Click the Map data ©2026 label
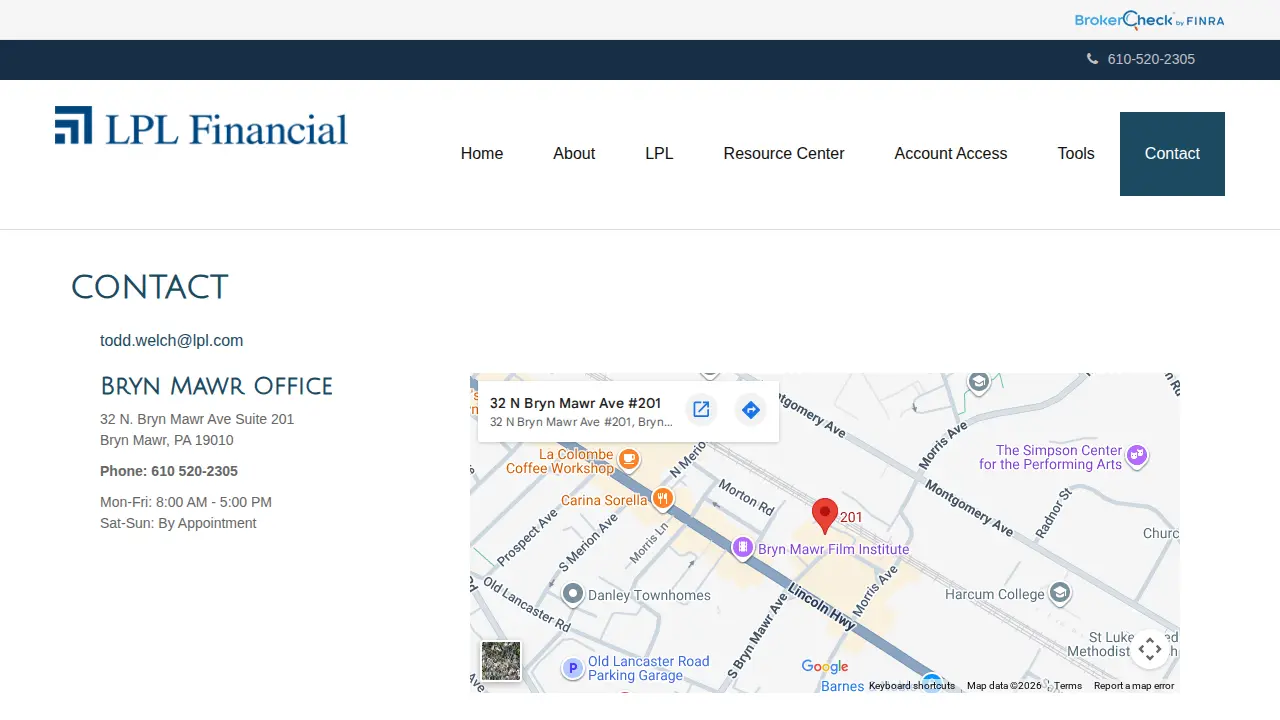Image resolution: width=1280 pixels, height=720 pixels. [x=1004, y=686]
